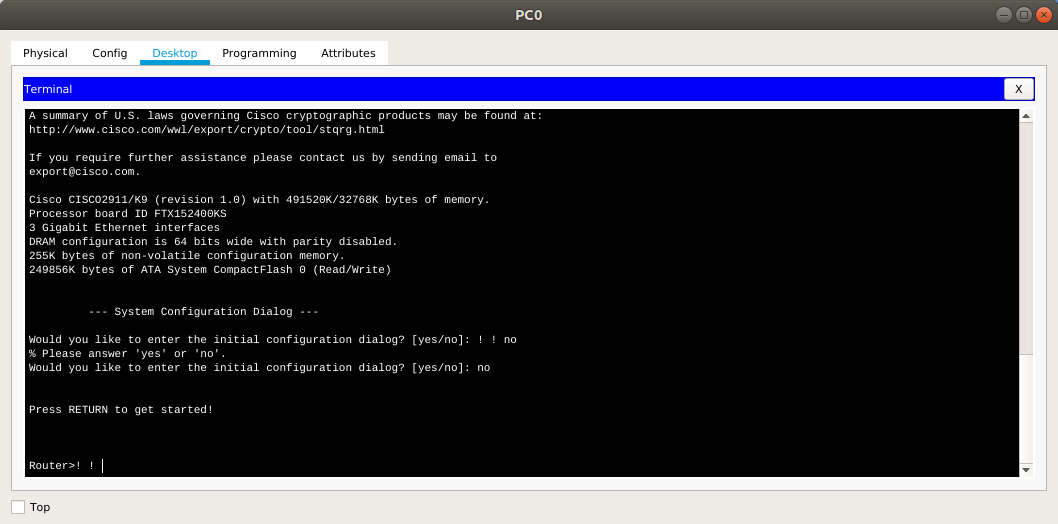Open the Physical tab

coord(45,53)
